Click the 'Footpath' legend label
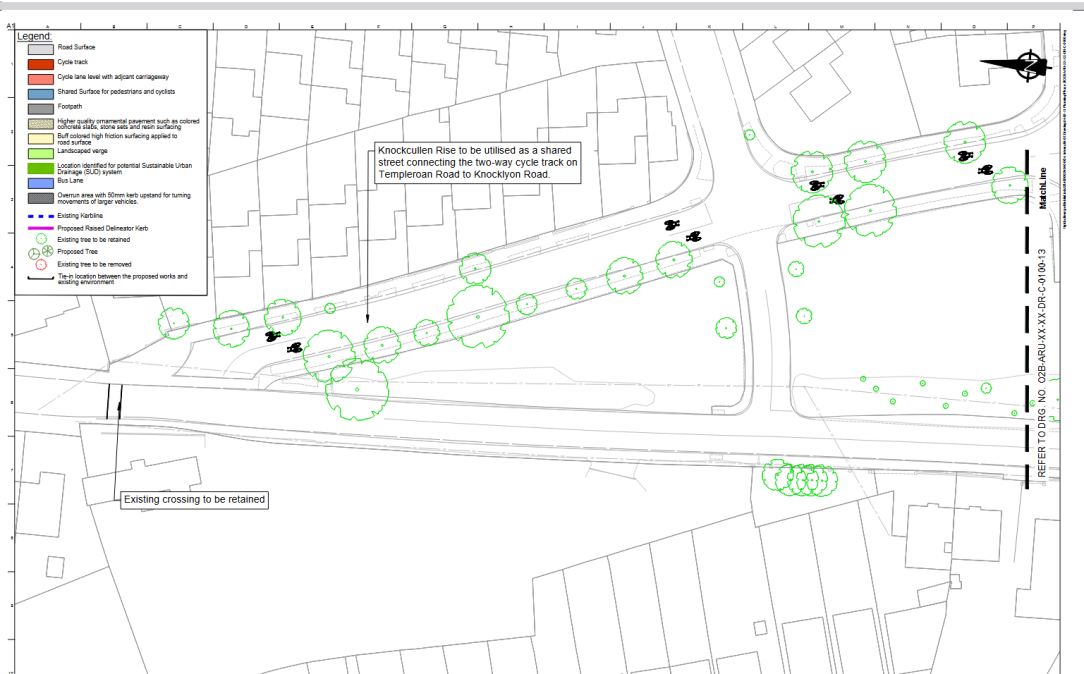 (70, 106)
